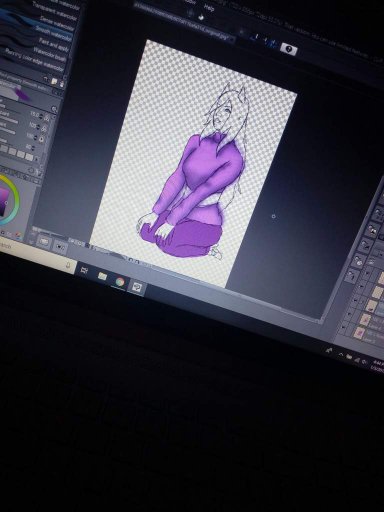The height and width of the screenshot is (512, 384).
Task: Open File Explorer from the taskbar
Action: click(x=102, y=276)
